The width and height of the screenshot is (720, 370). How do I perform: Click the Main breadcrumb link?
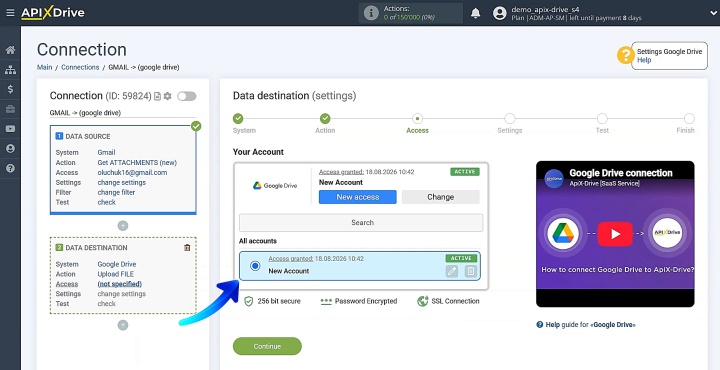[x=45, y=67]
